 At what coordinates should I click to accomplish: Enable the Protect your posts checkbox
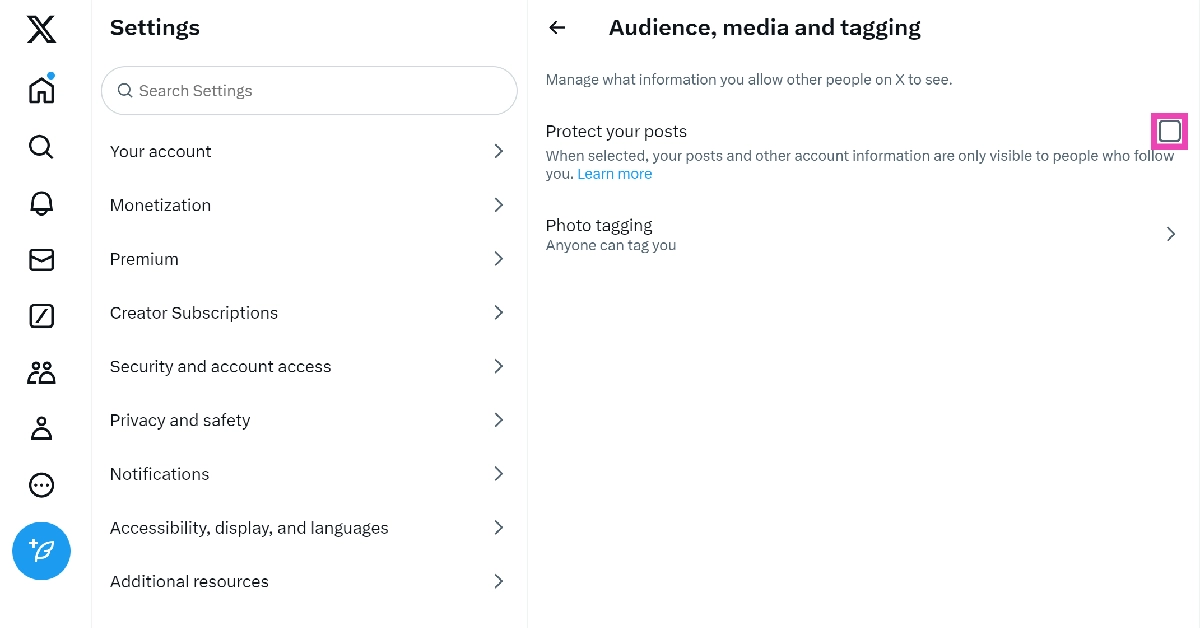pos(1169,131)
